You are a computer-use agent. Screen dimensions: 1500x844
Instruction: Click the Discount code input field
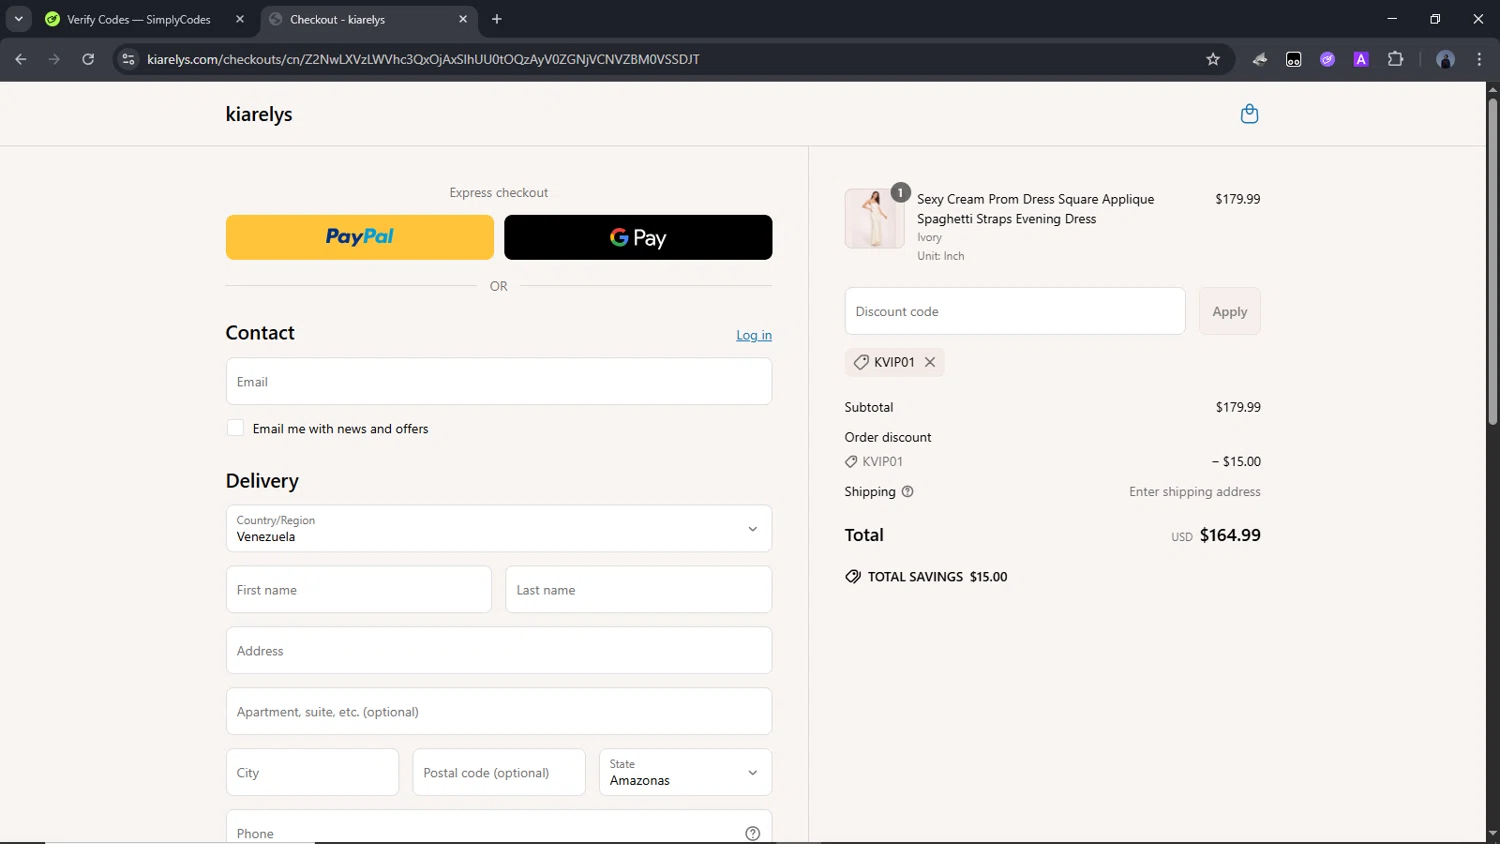[x=1014, y=311]
